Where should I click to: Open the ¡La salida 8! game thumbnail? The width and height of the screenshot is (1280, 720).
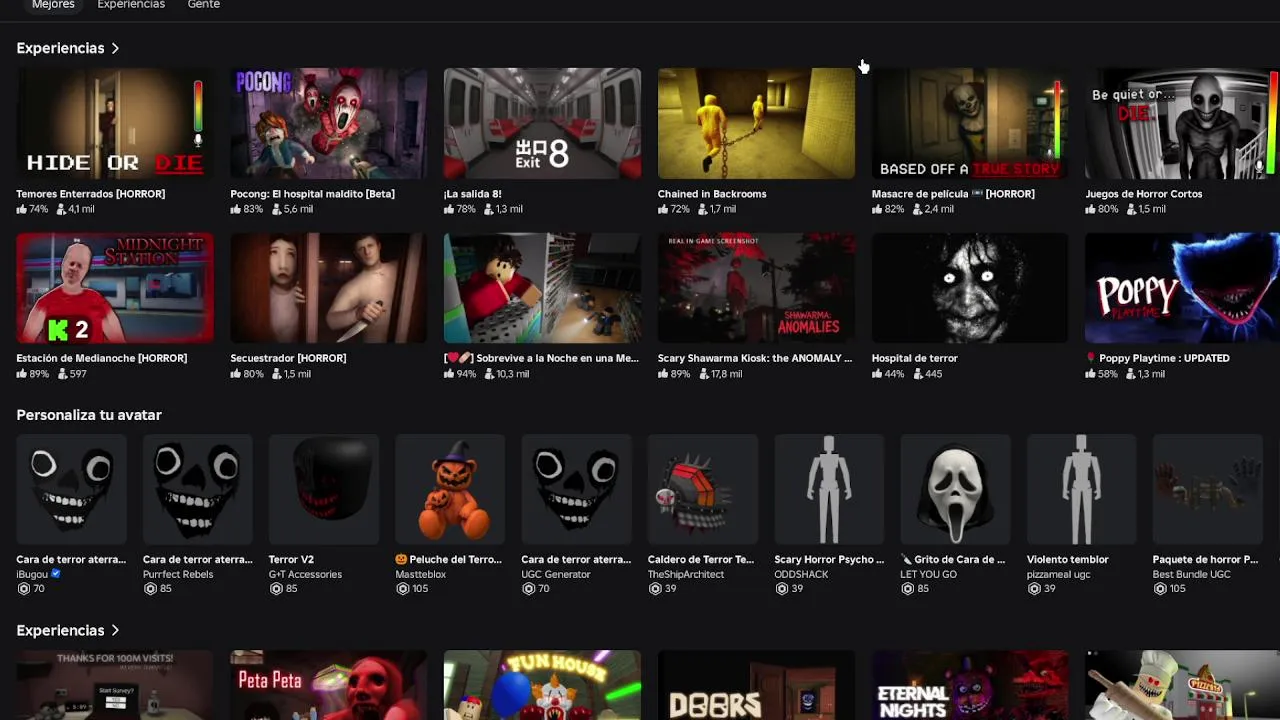coord(542,123)
